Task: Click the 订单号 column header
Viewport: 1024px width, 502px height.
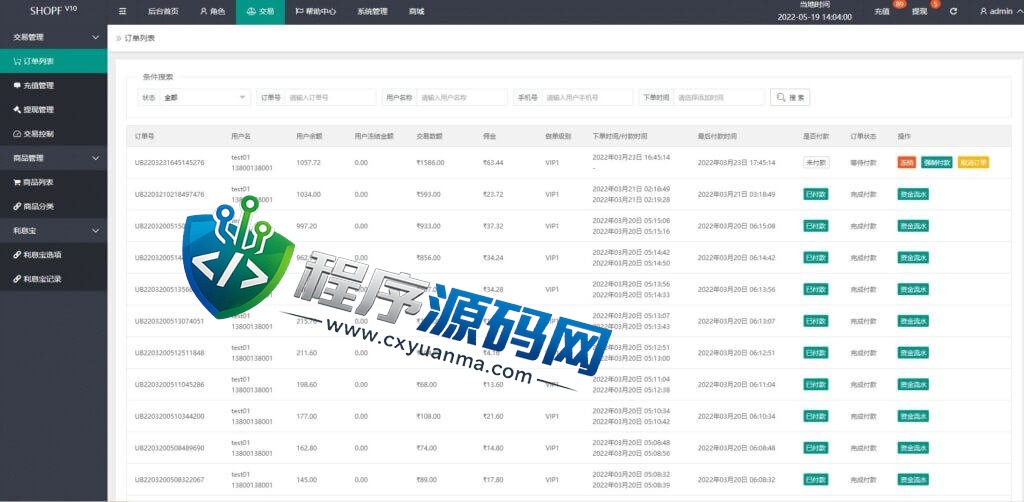Action: coord(144,136)
